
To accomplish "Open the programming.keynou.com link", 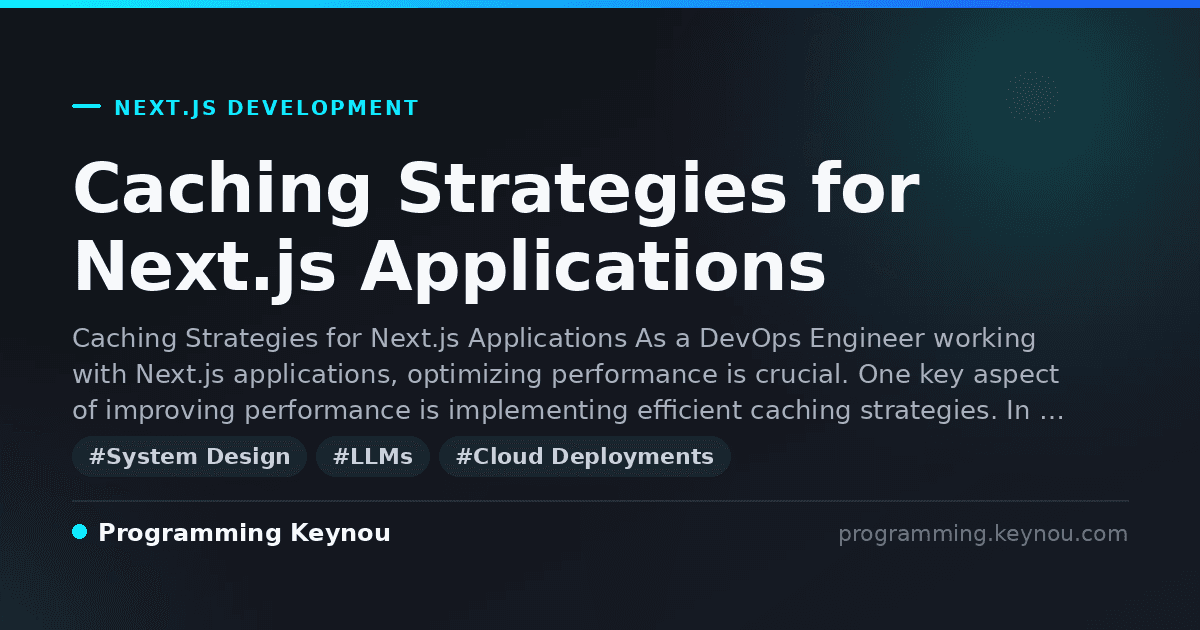I will coord(983,534).
